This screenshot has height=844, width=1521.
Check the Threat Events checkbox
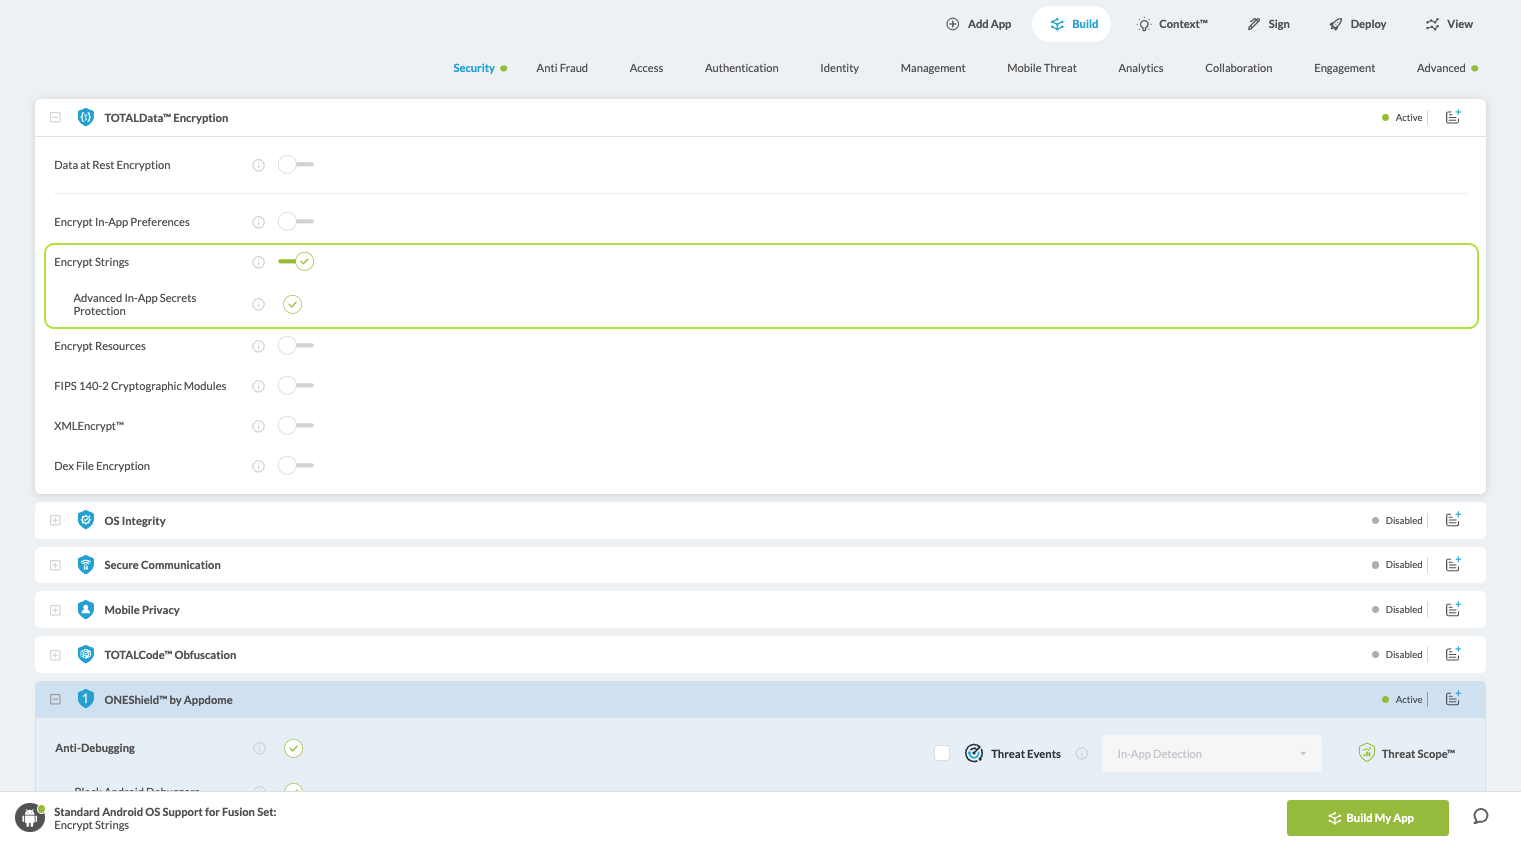[942, 754]
